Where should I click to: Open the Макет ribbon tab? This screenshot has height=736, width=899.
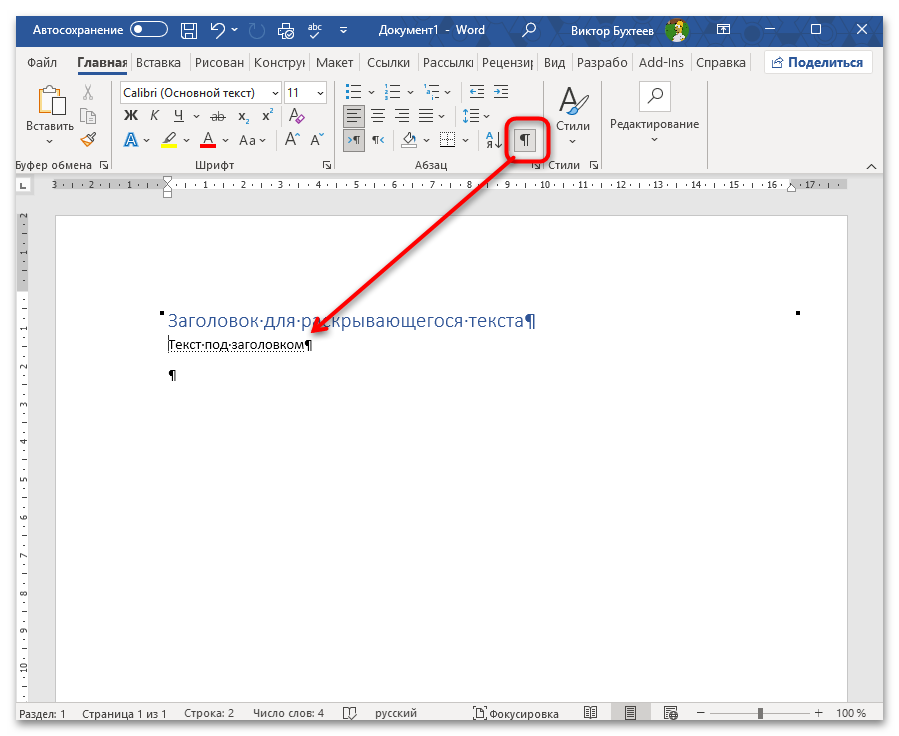coord(334,62)
